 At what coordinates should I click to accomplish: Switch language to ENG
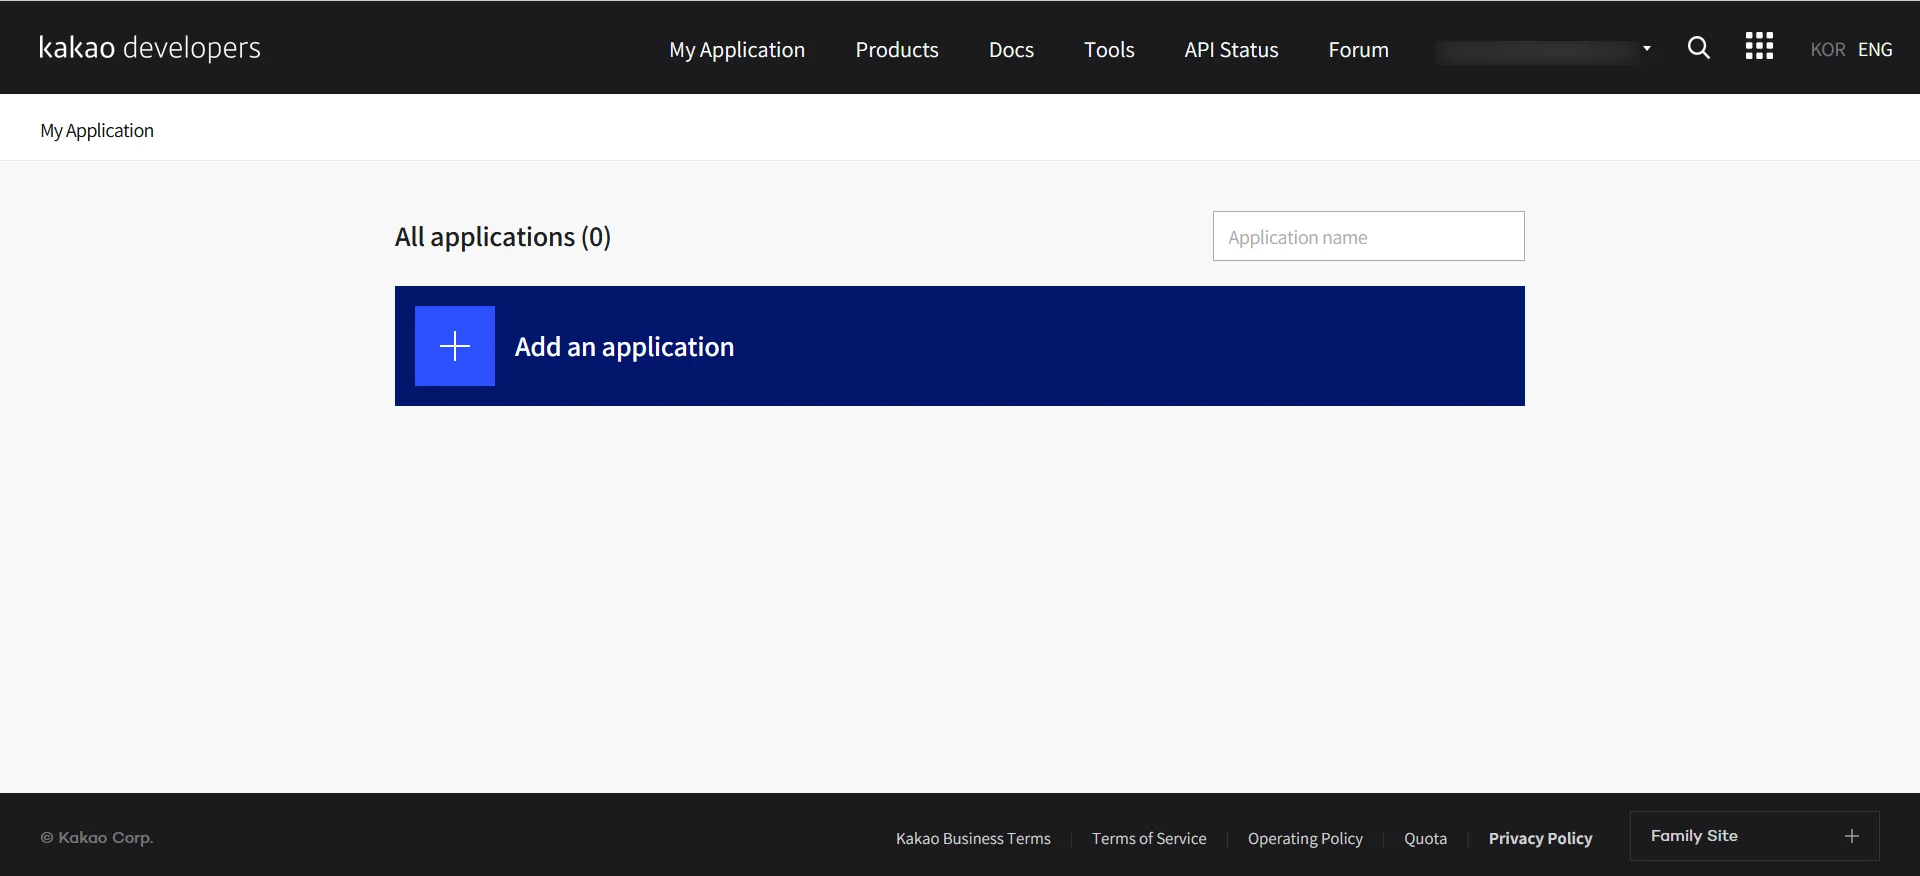[x=1875, y=50]
